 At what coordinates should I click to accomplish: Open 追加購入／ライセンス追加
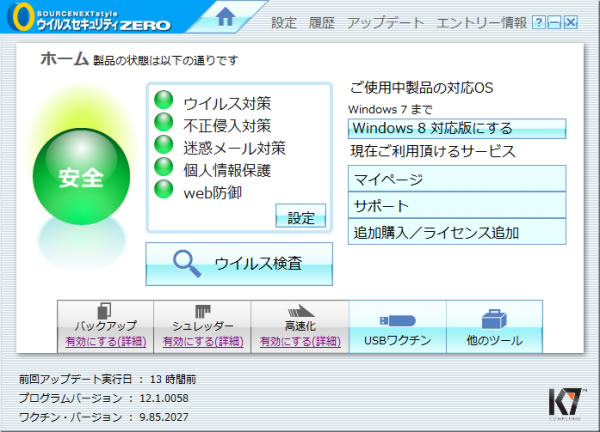click(x=457, y=232)
